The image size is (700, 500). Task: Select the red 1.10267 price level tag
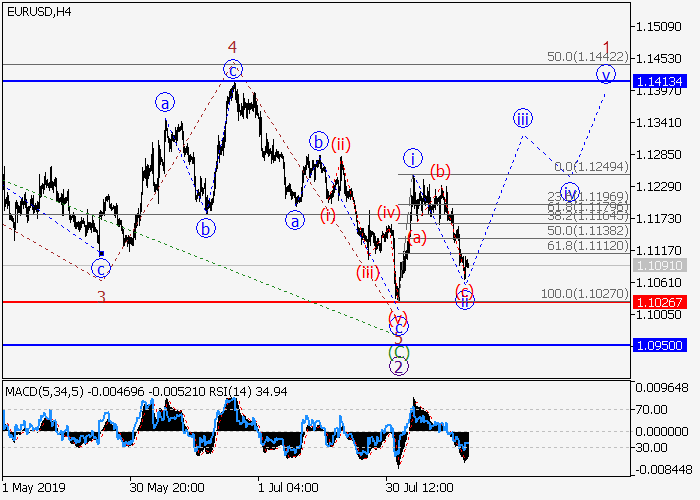[x=658, y=301]
